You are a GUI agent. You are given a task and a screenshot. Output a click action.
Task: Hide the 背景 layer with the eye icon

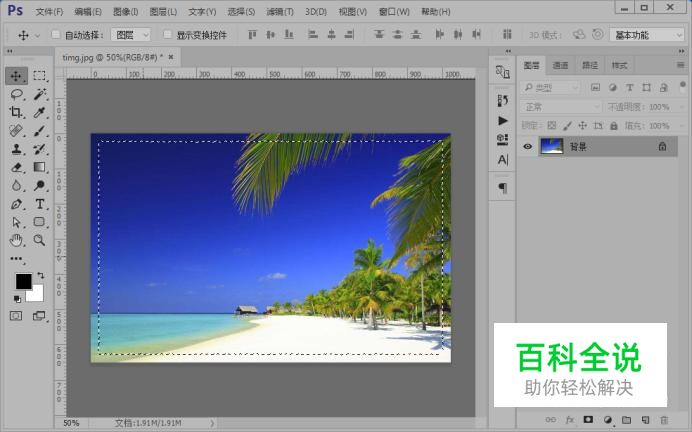pyautogui.click(x=528, y=146)
